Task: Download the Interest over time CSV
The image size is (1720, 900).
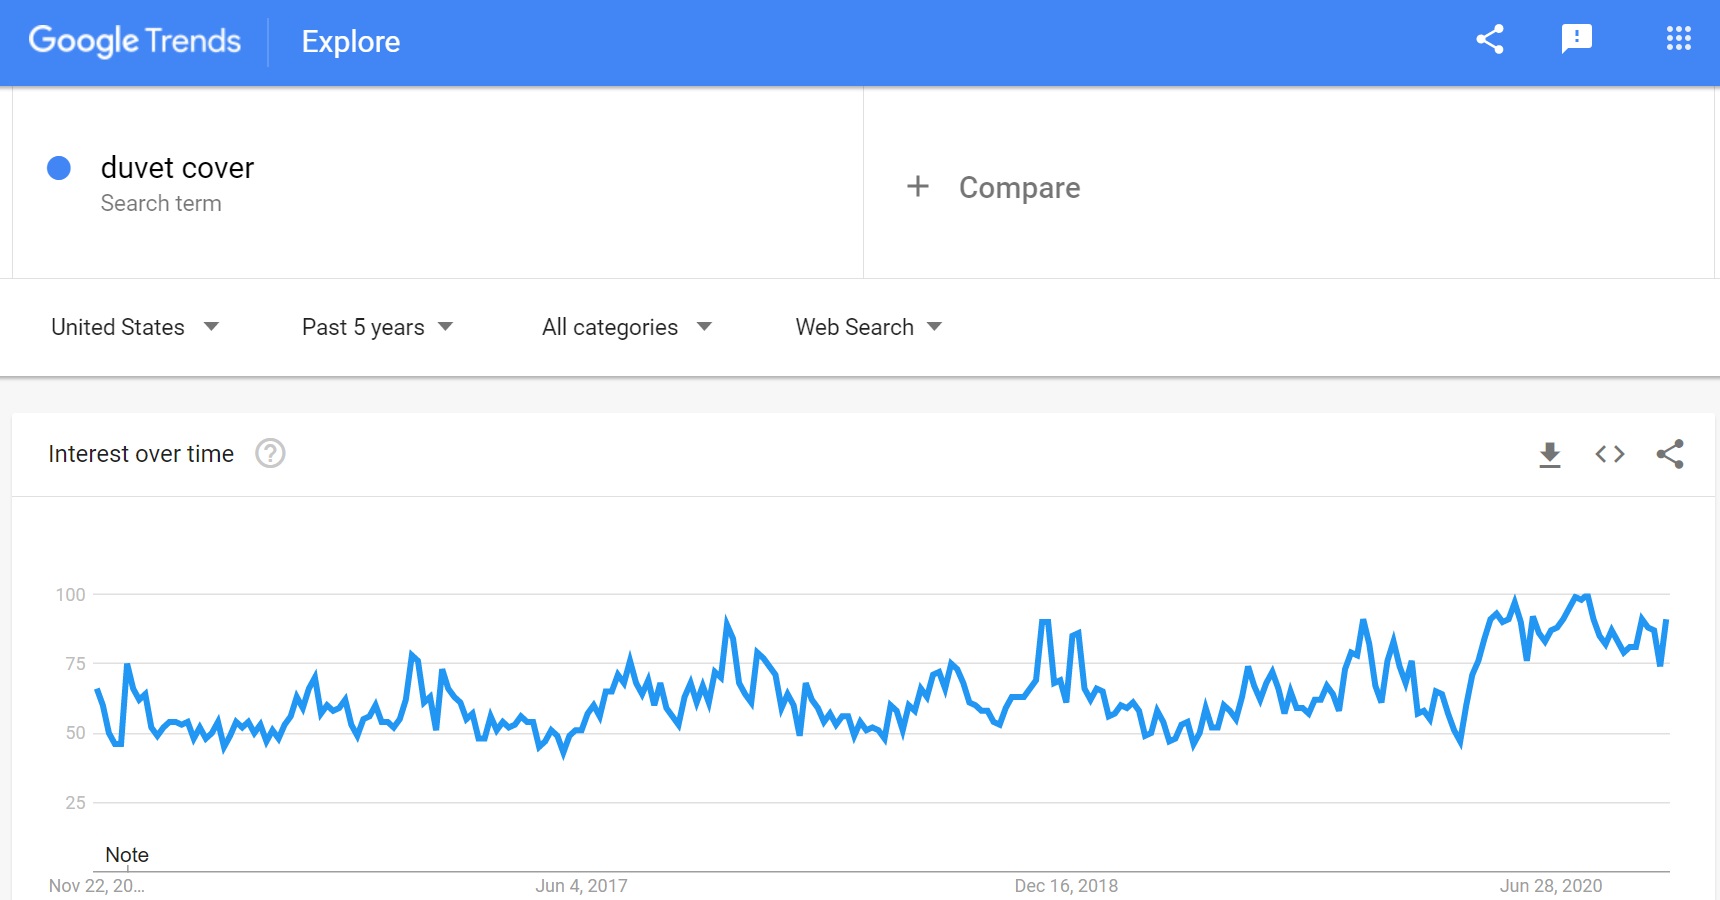Action: [1550, 455]
